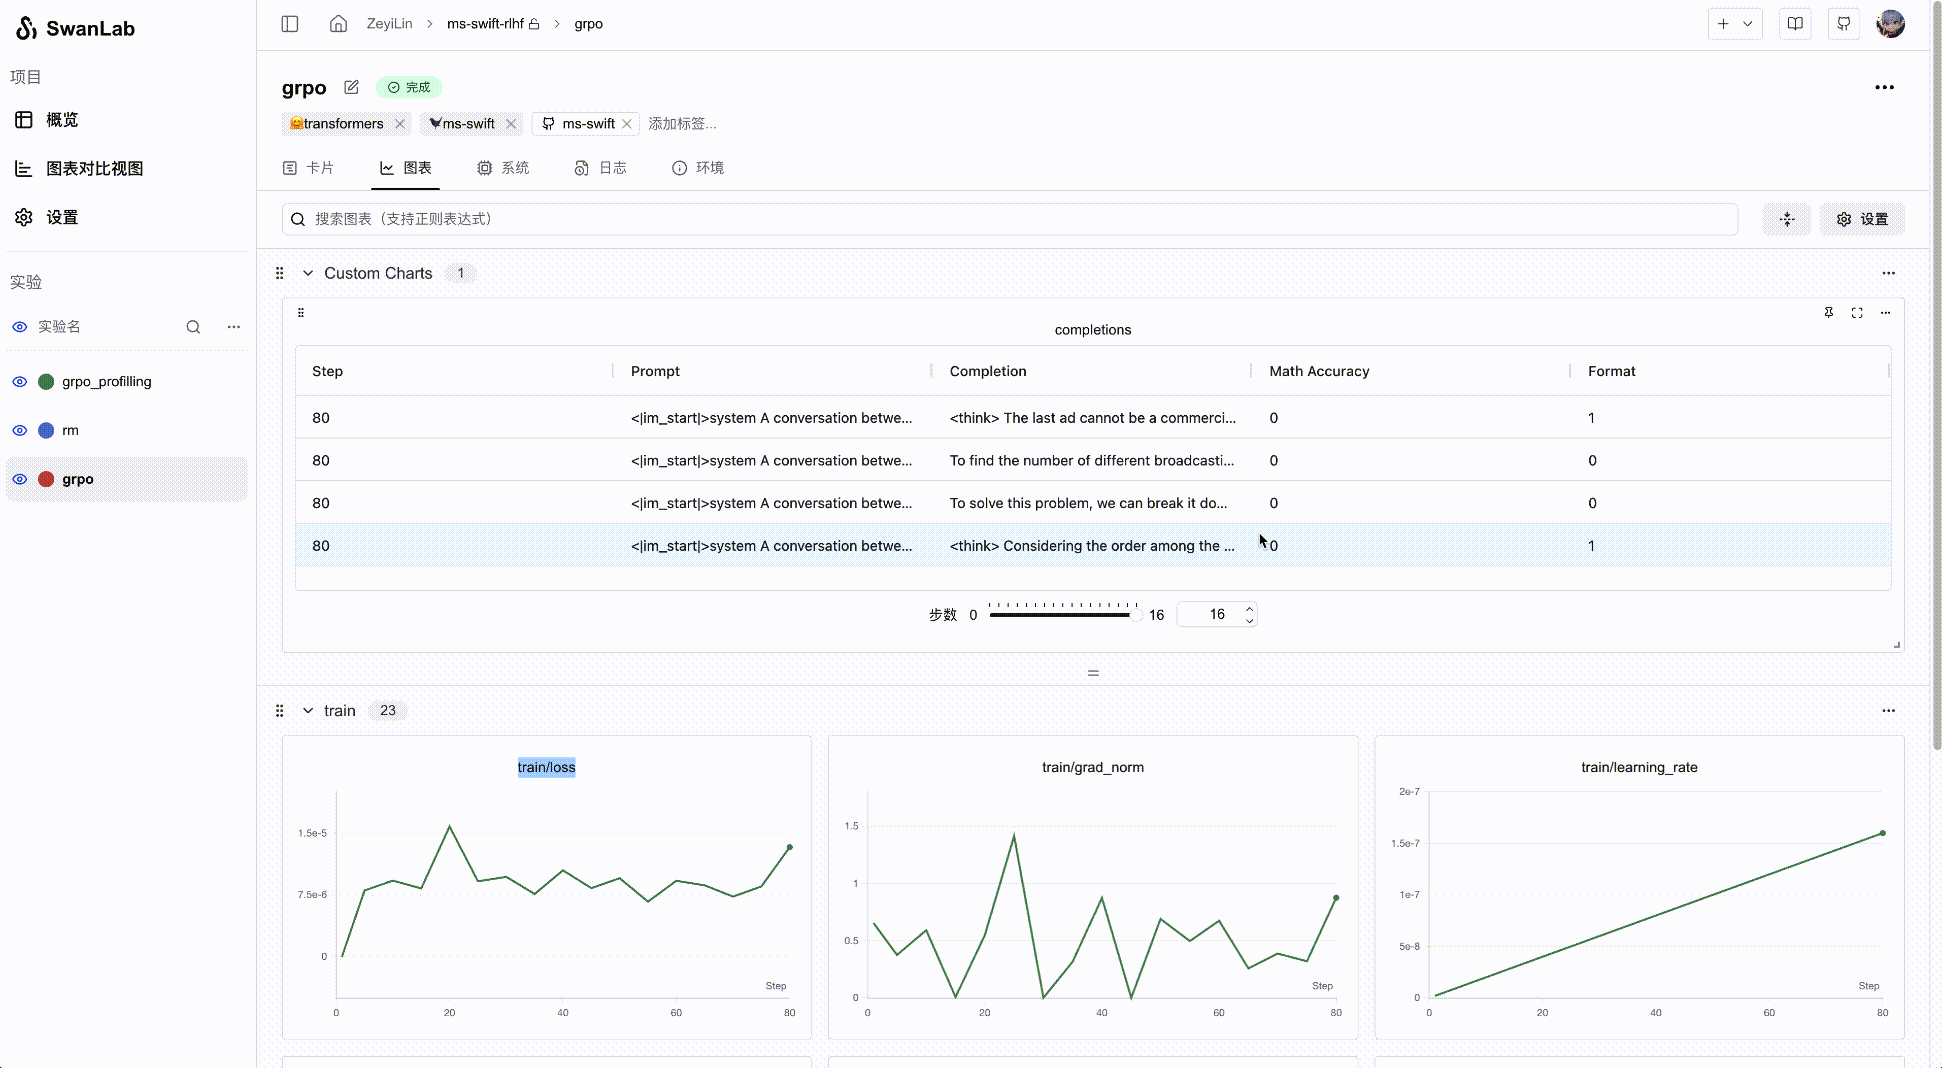Toggle visibility of grpo_profilling experiment
Viewport: 1942px width, 1068px height.
(19, 382)
